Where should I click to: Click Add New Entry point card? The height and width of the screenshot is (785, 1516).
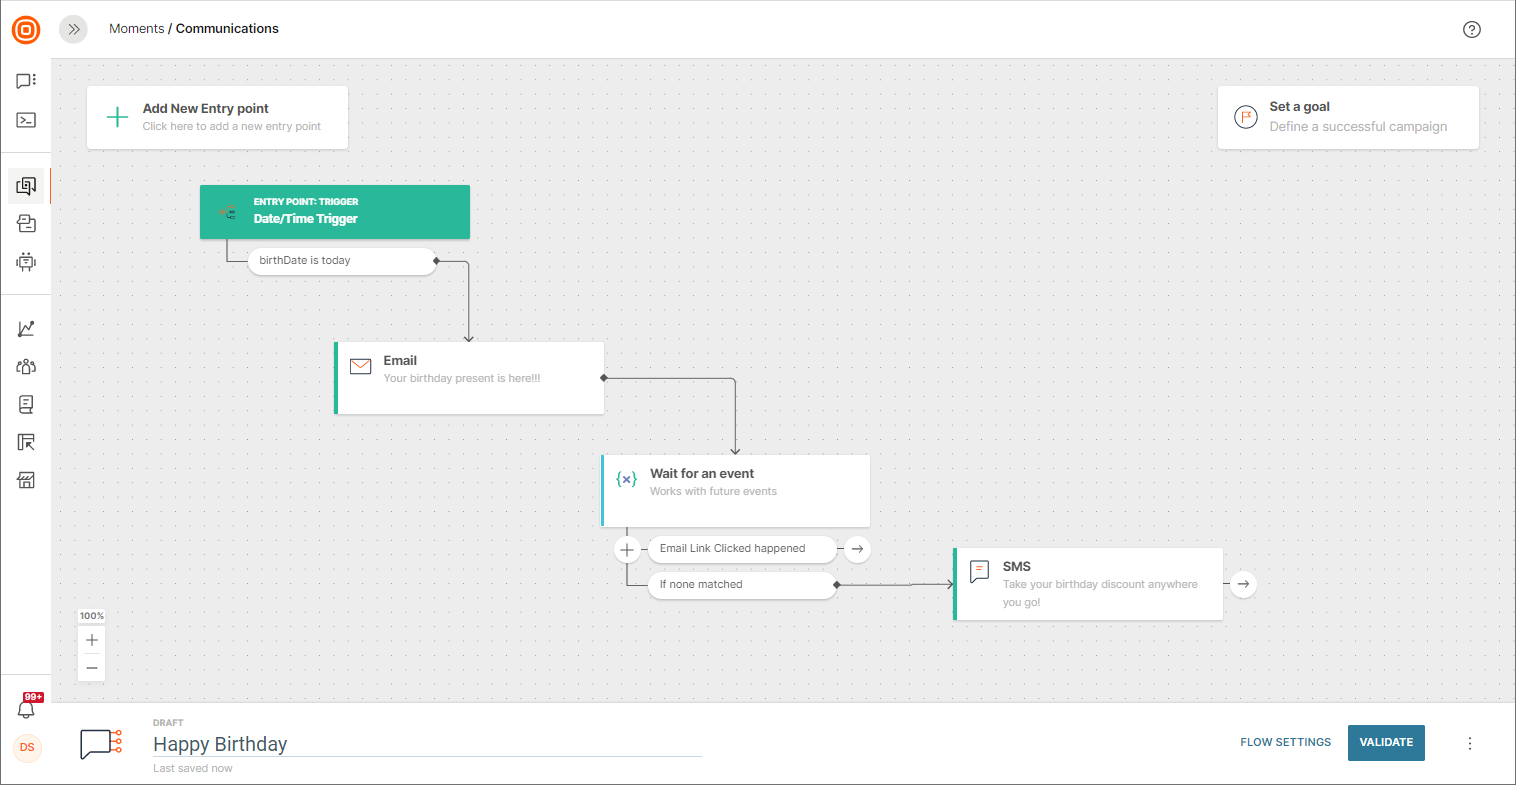click(217, 117)
